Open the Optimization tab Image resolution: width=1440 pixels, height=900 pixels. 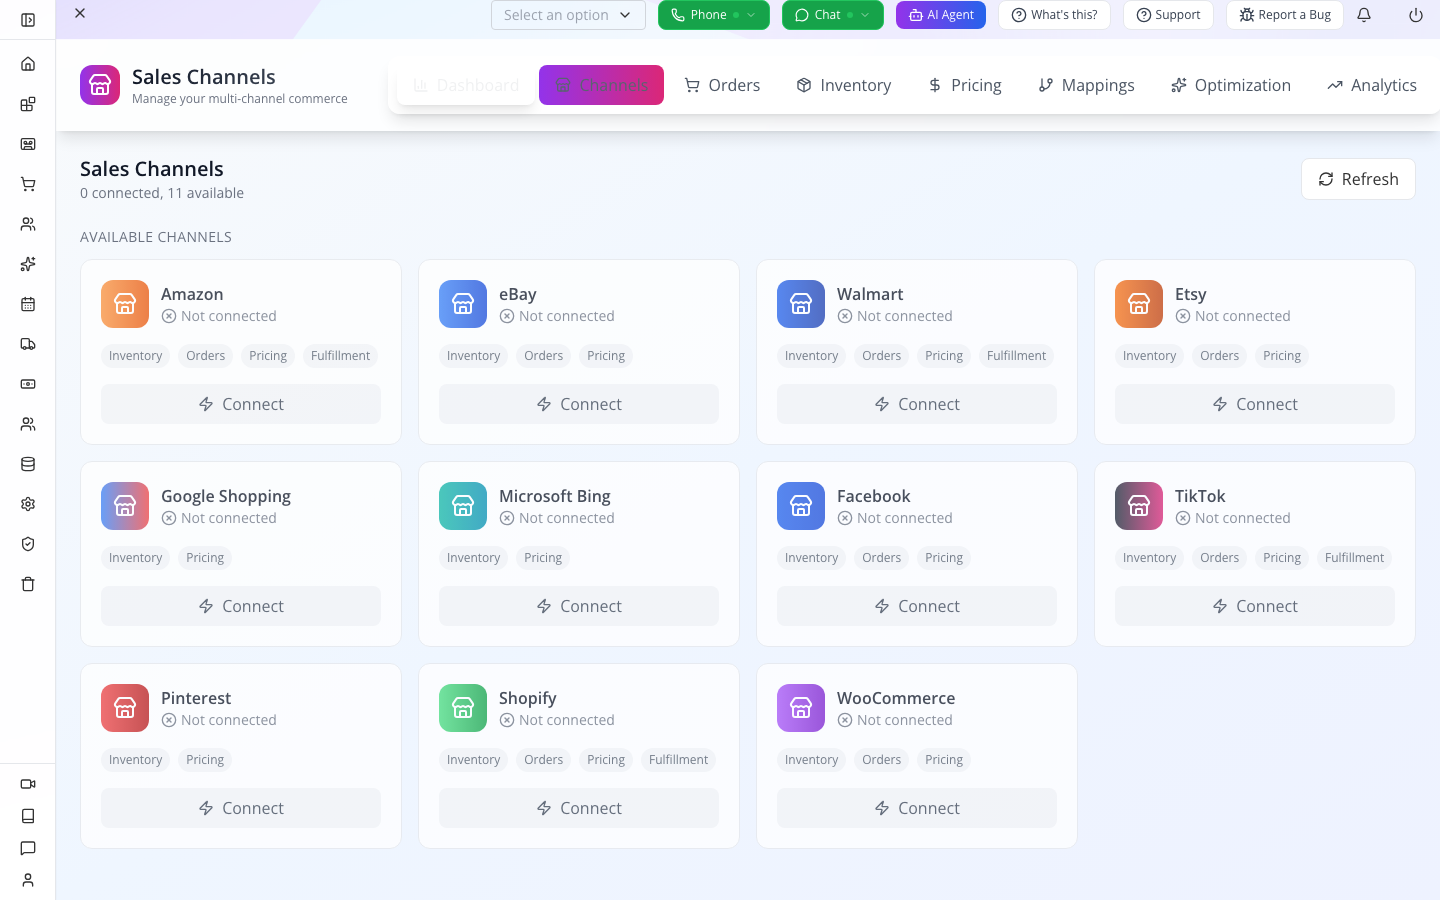(1231, 85)
